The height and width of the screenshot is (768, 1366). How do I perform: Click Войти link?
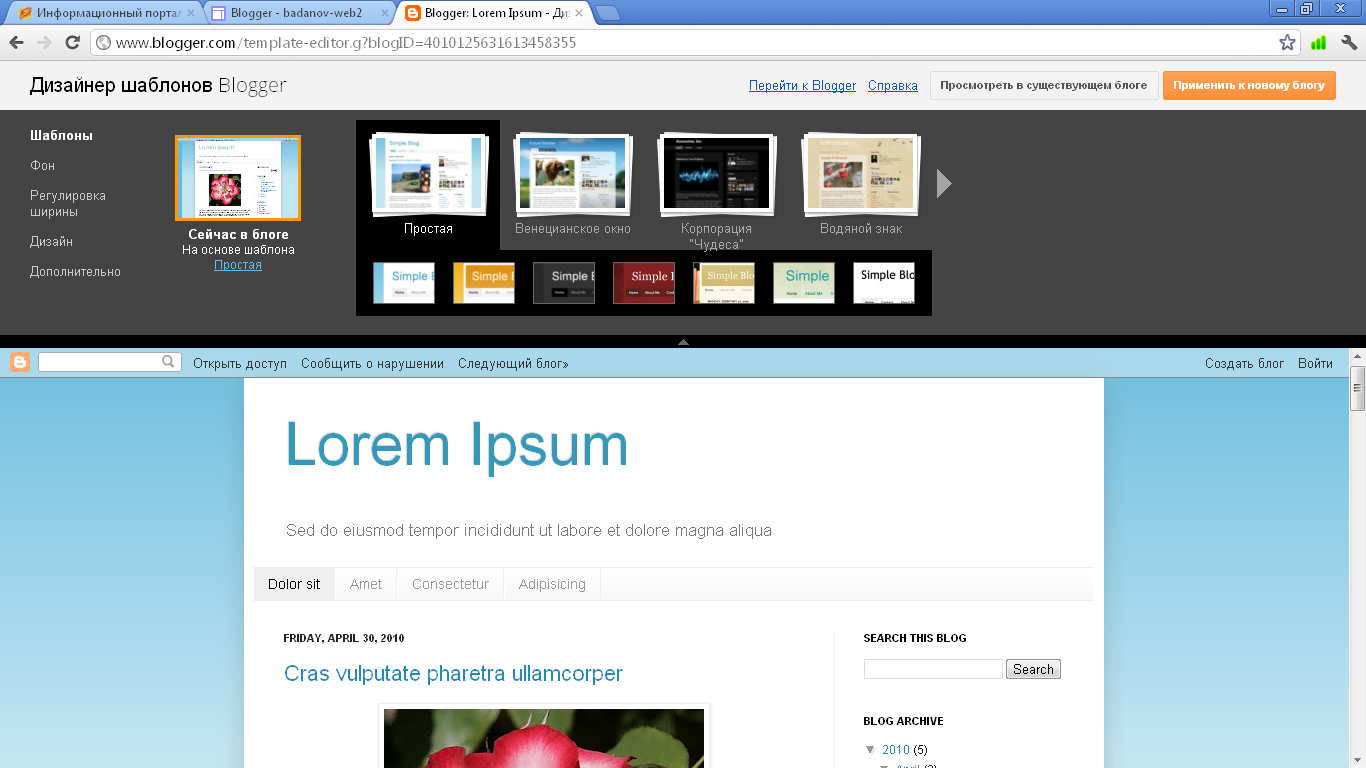pos(1315,363)
